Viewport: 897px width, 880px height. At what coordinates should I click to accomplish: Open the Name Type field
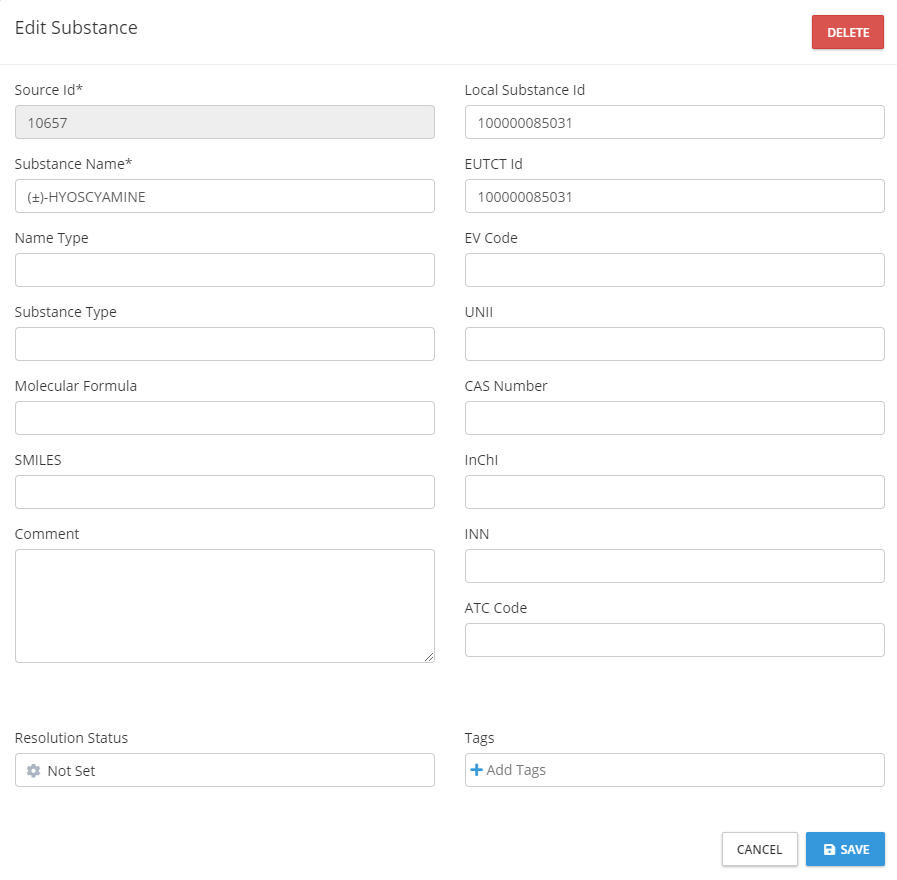224,270
